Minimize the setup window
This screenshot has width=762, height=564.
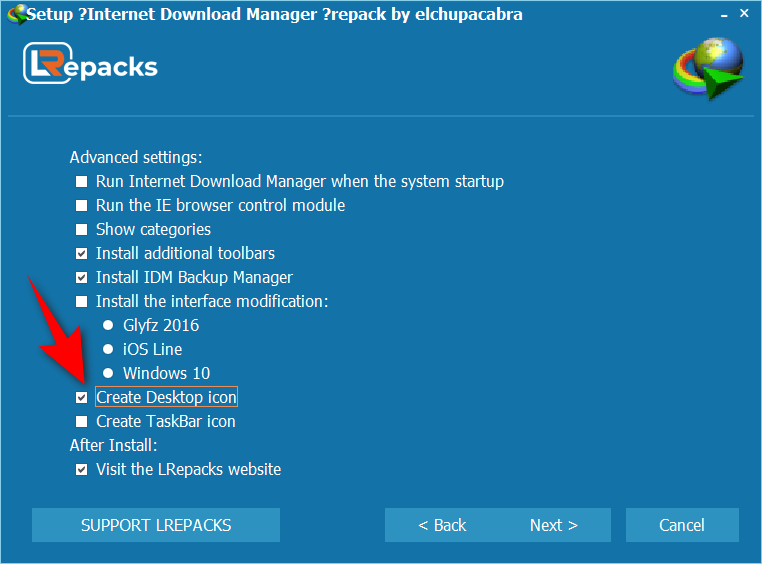tap(724, 14)
